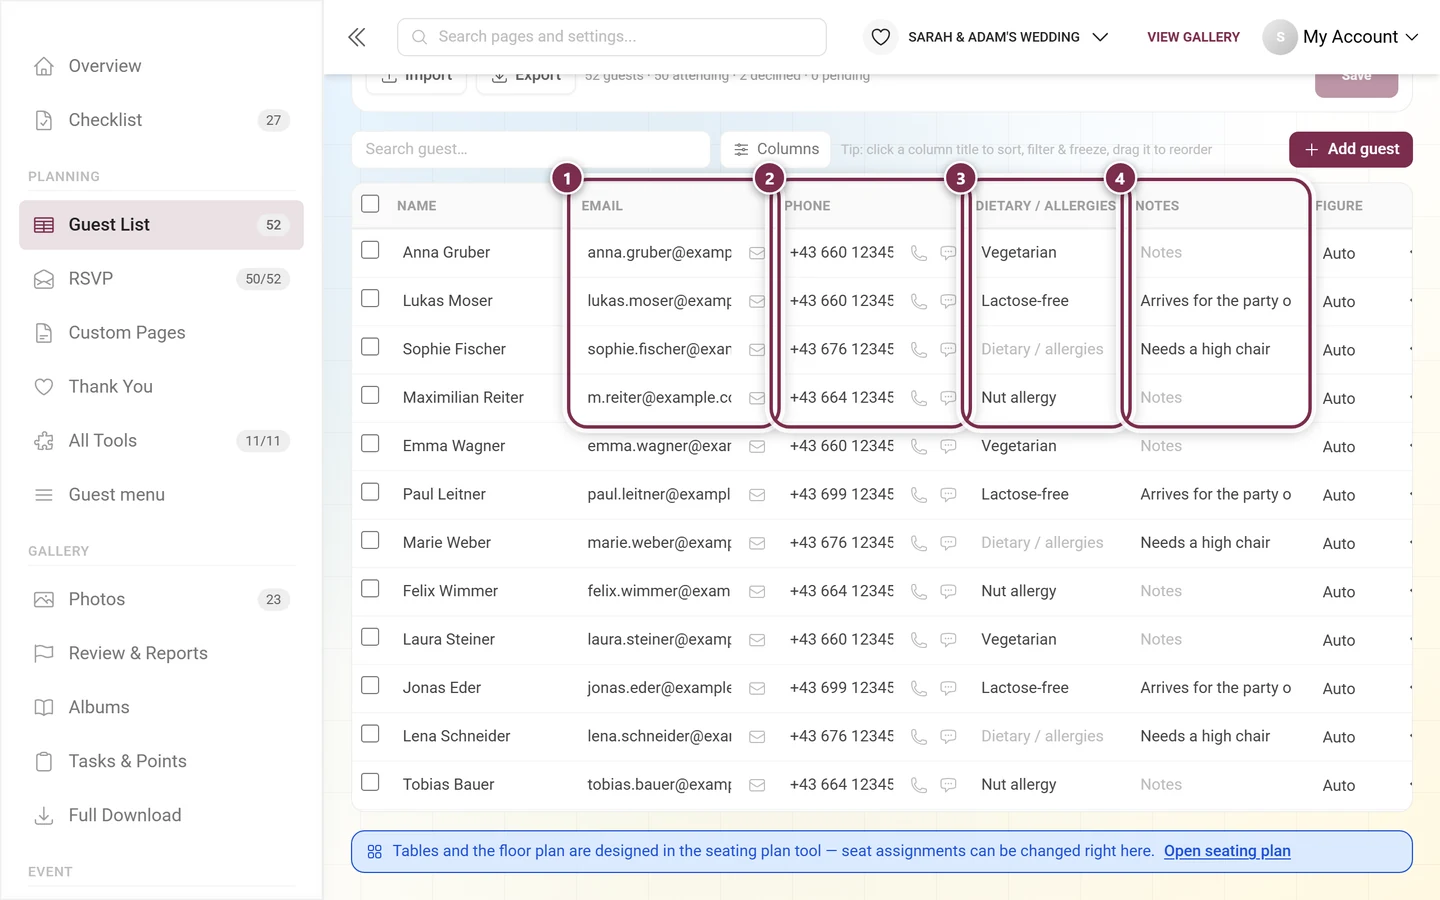The image size is (1440, 900).
Task: Click the message icon in Sophie Fischer's row
Action: (x=948, y=349)
